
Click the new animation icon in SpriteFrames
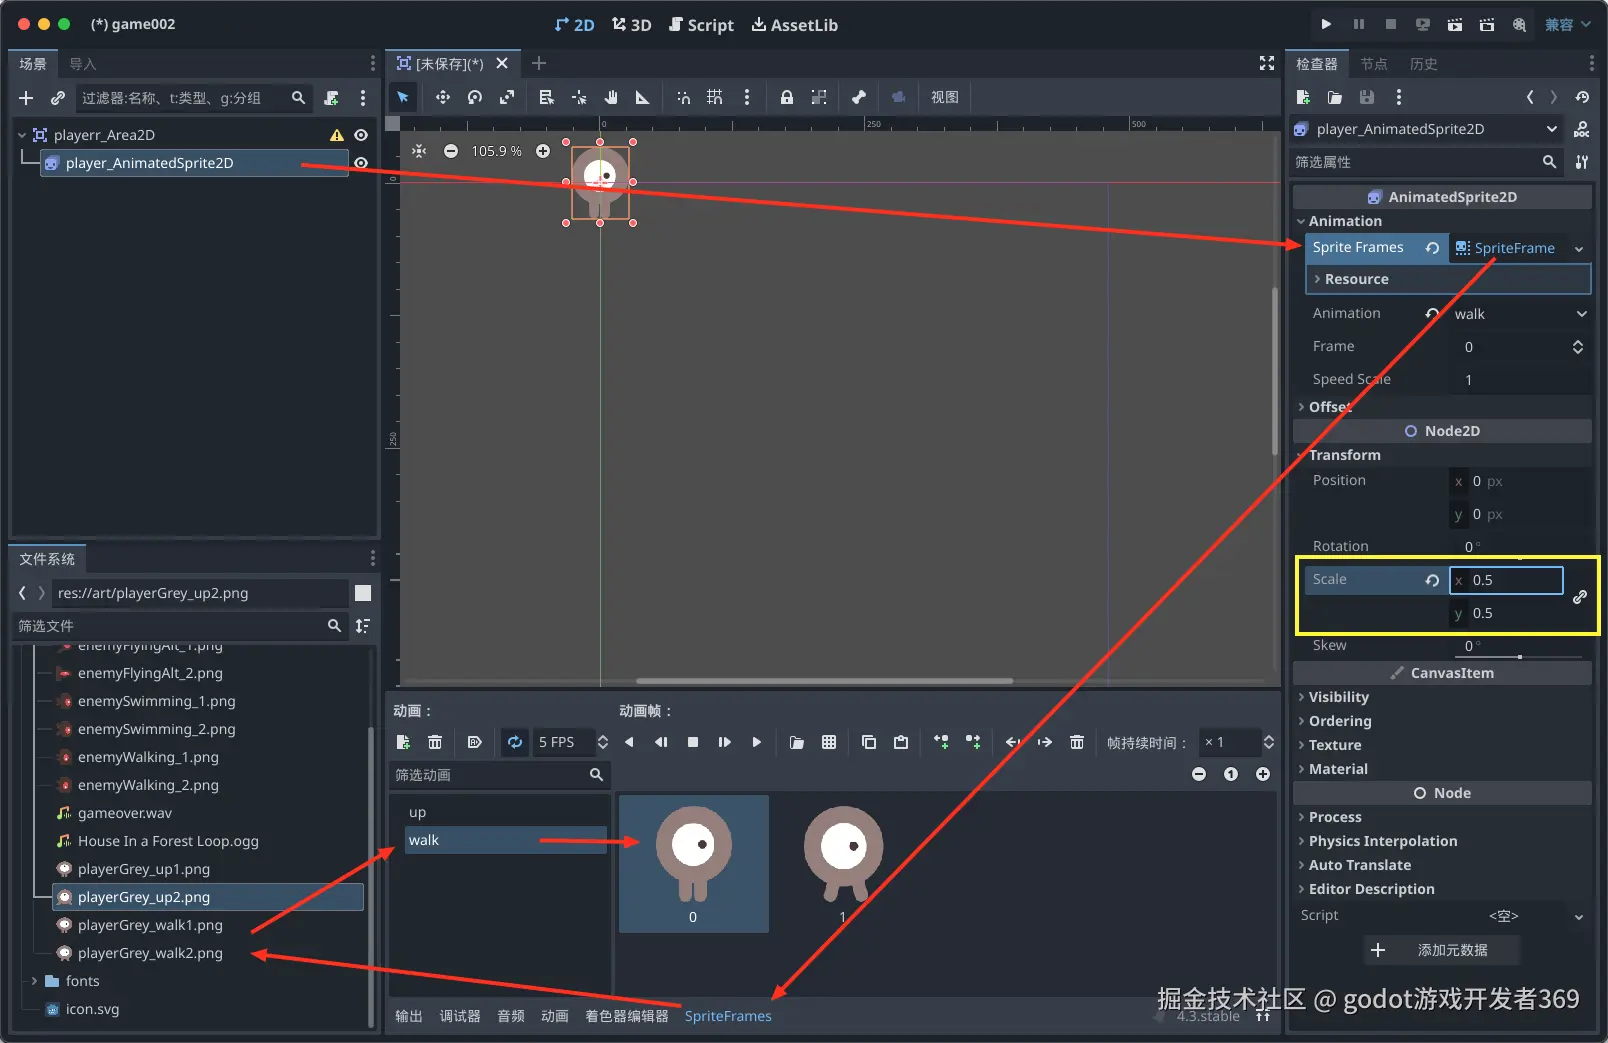403,742
